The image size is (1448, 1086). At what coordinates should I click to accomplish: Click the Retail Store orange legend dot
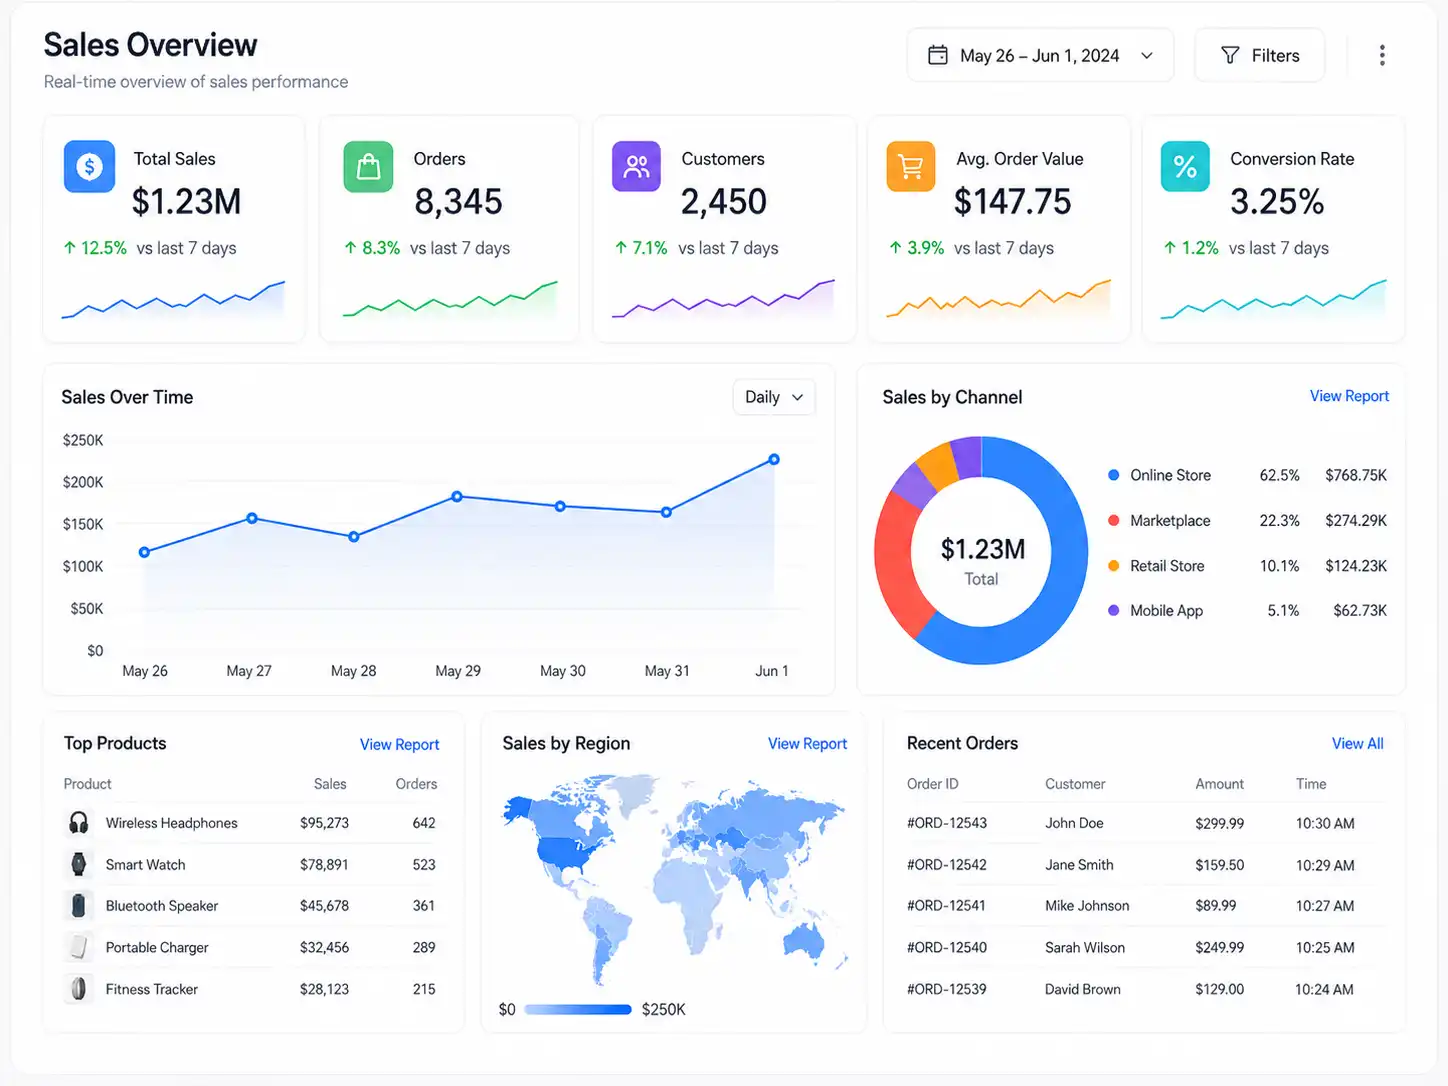(1113, 566)
